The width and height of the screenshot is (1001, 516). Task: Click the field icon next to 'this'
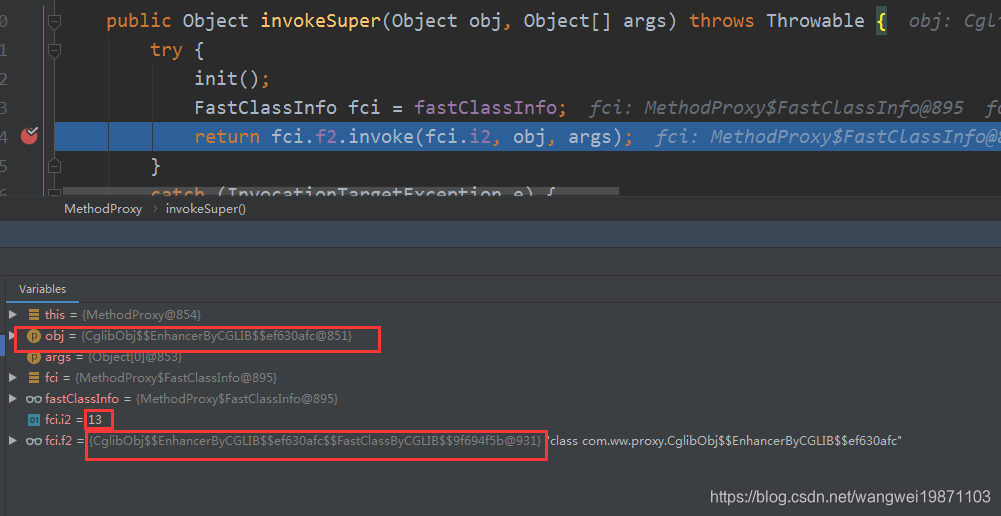pos(34,314)
